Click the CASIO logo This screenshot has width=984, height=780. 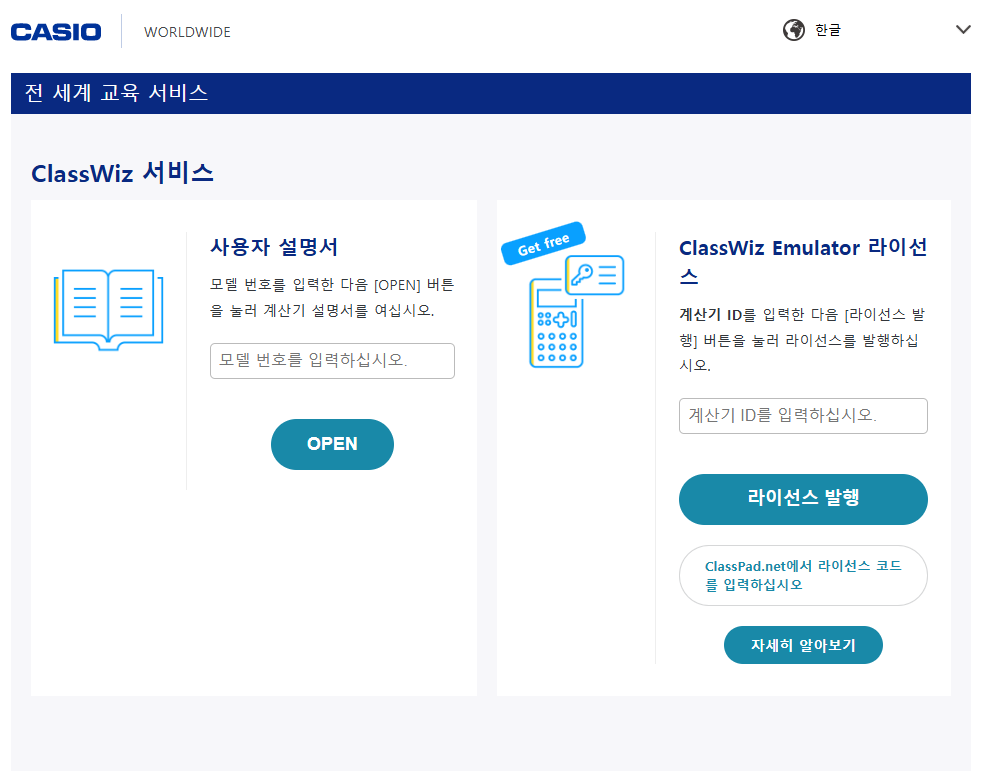pyautogui.click(x=56, y=32)
